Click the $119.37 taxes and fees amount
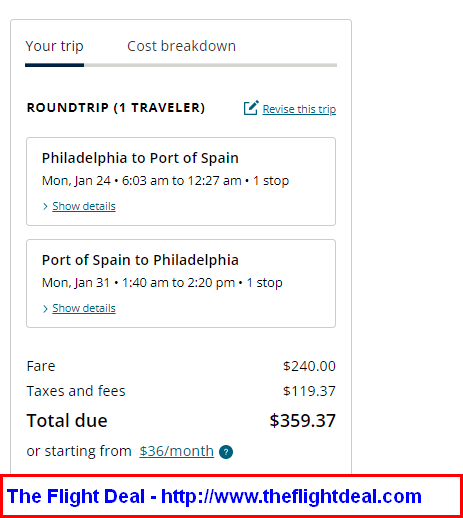Viewport: 463px width, 518px height. pos(309,391)
